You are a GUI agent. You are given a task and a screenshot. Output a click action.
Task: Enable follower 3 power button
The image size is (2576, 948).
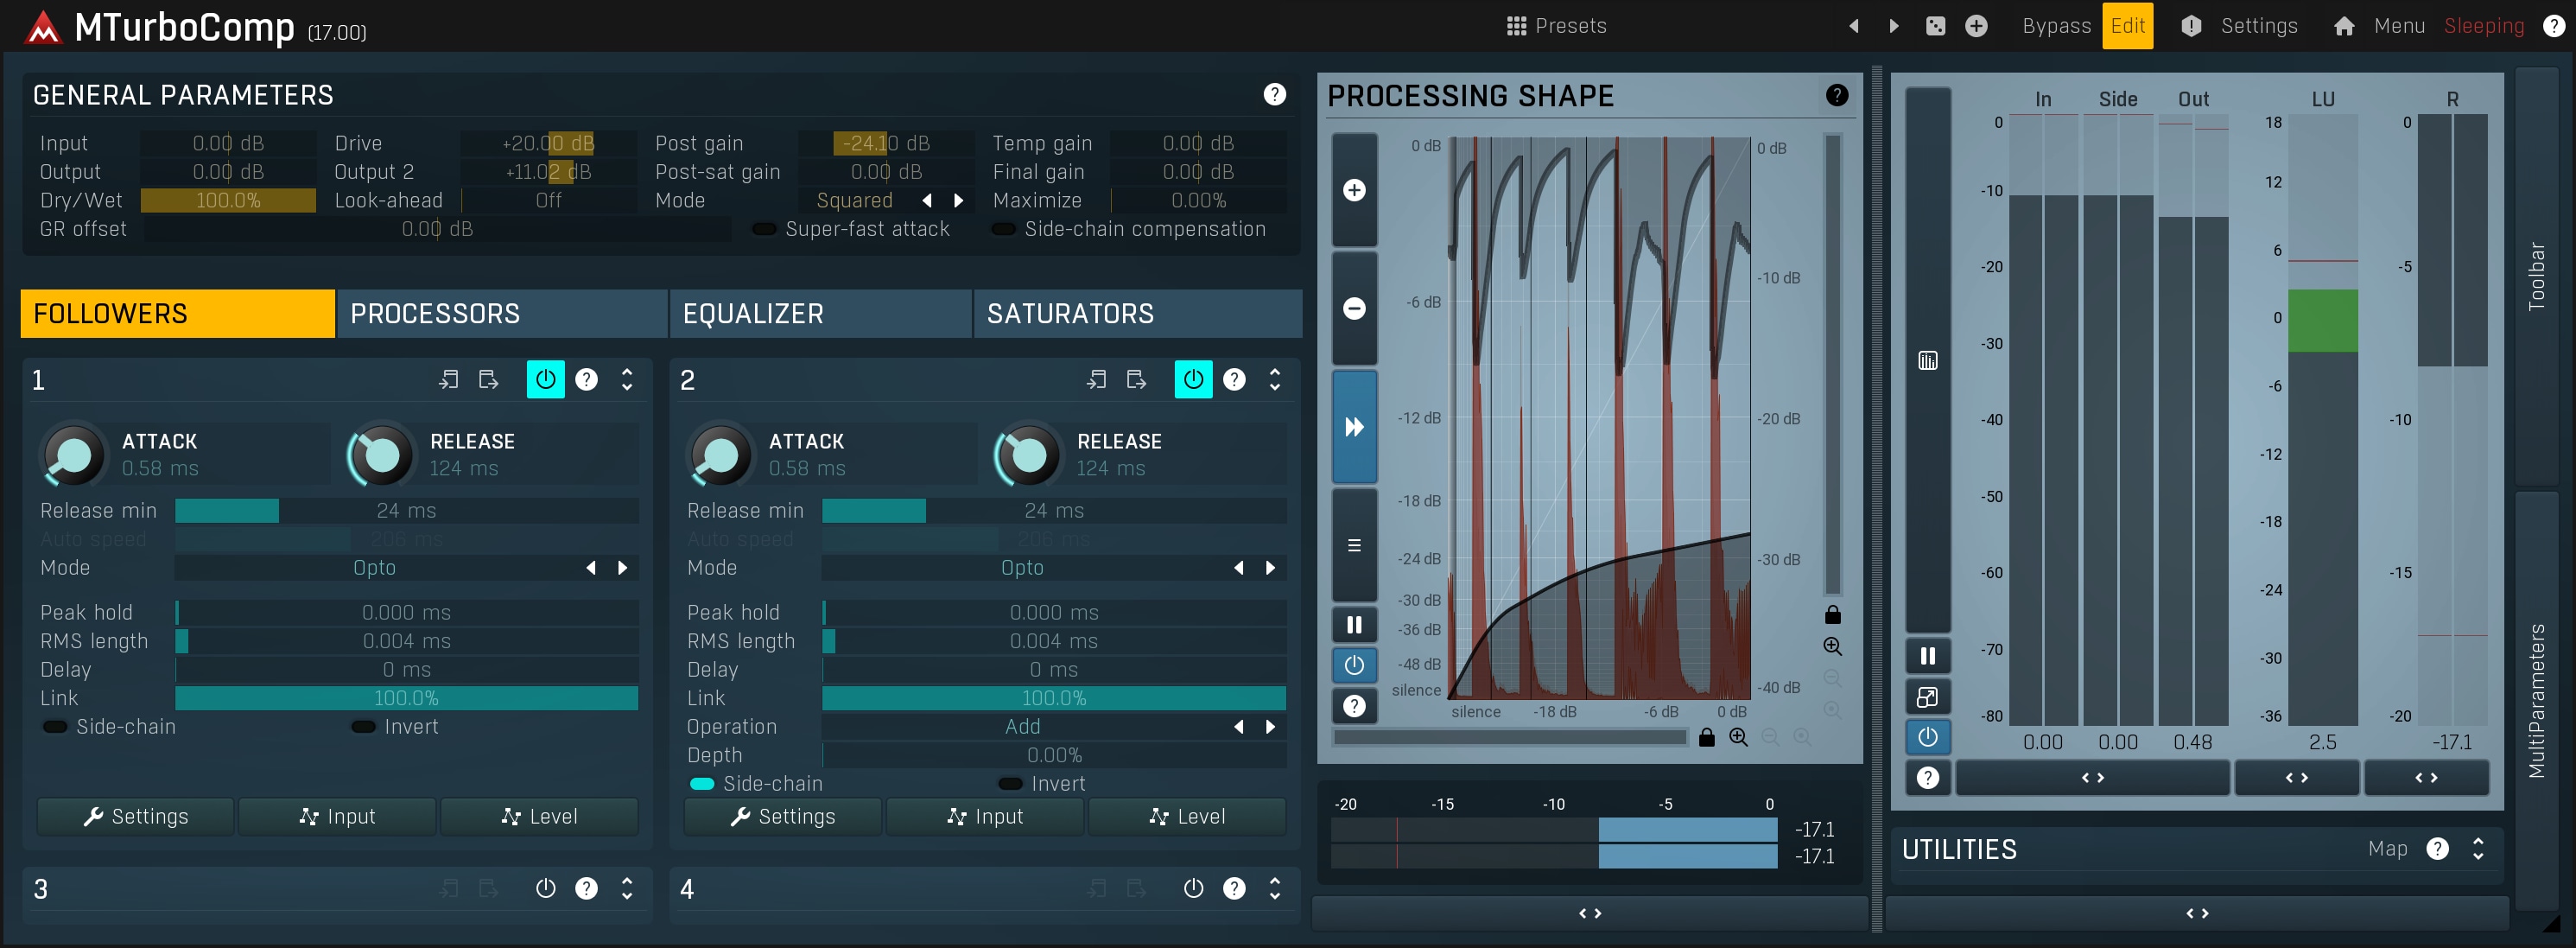coord(545,888)
